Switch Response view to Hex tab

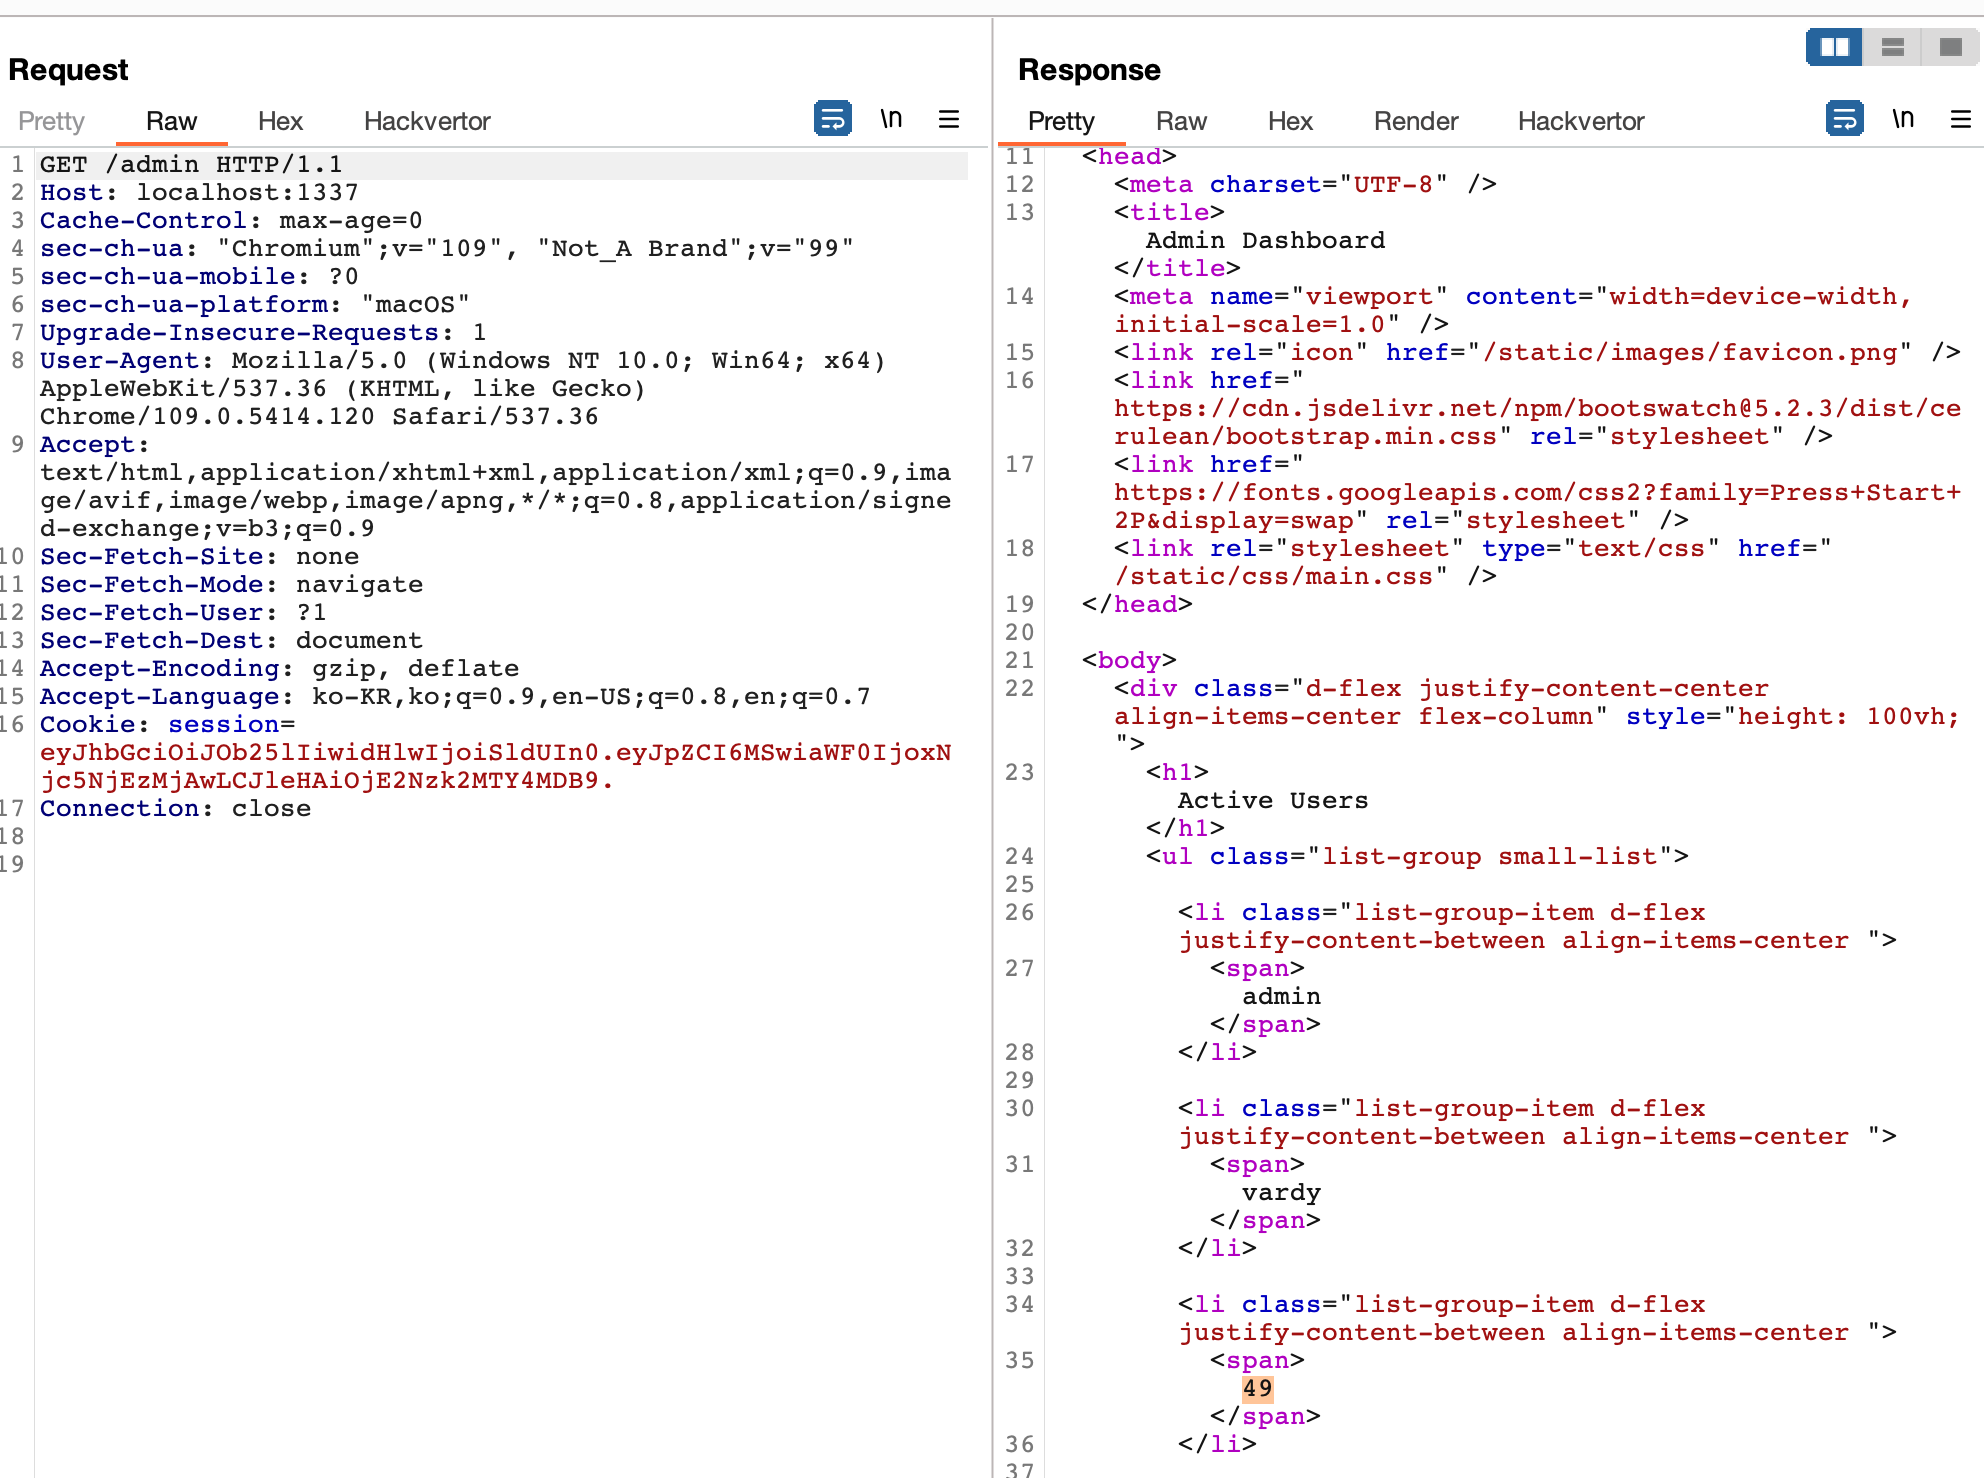point(1290,121)
